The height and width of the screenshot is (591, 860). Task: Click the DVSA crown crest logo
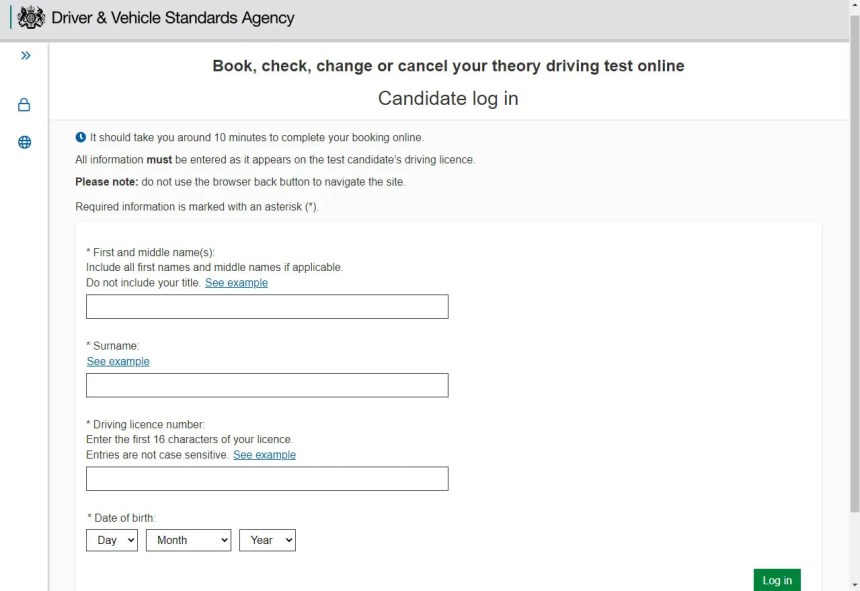31,17
